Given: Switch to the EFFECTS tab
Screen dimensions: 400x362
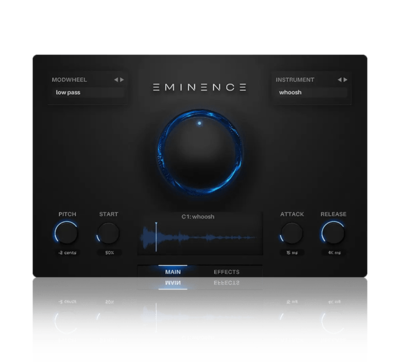Looking at the screenshot, I should point(226,272).
